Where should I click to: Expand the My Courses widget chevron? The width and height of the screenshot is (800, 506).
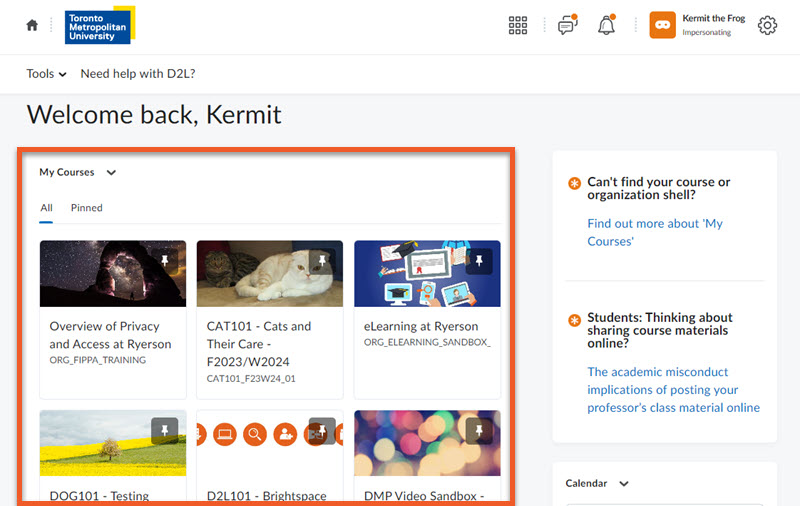click(x=111, y=173)
